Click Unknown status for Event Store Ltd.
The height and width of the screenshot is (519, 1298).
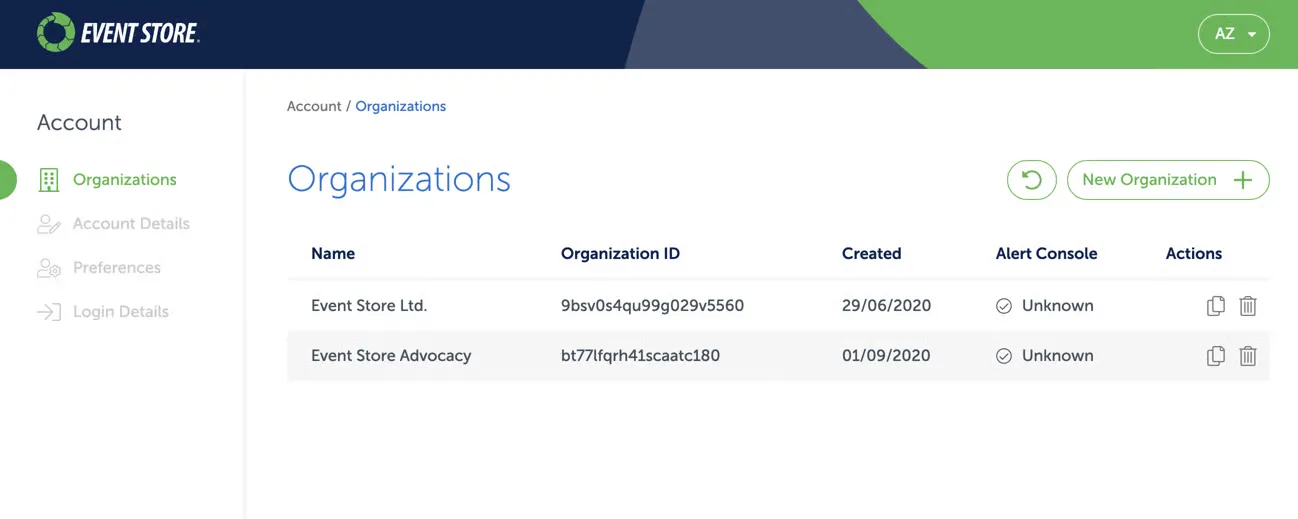point(1057,306)
